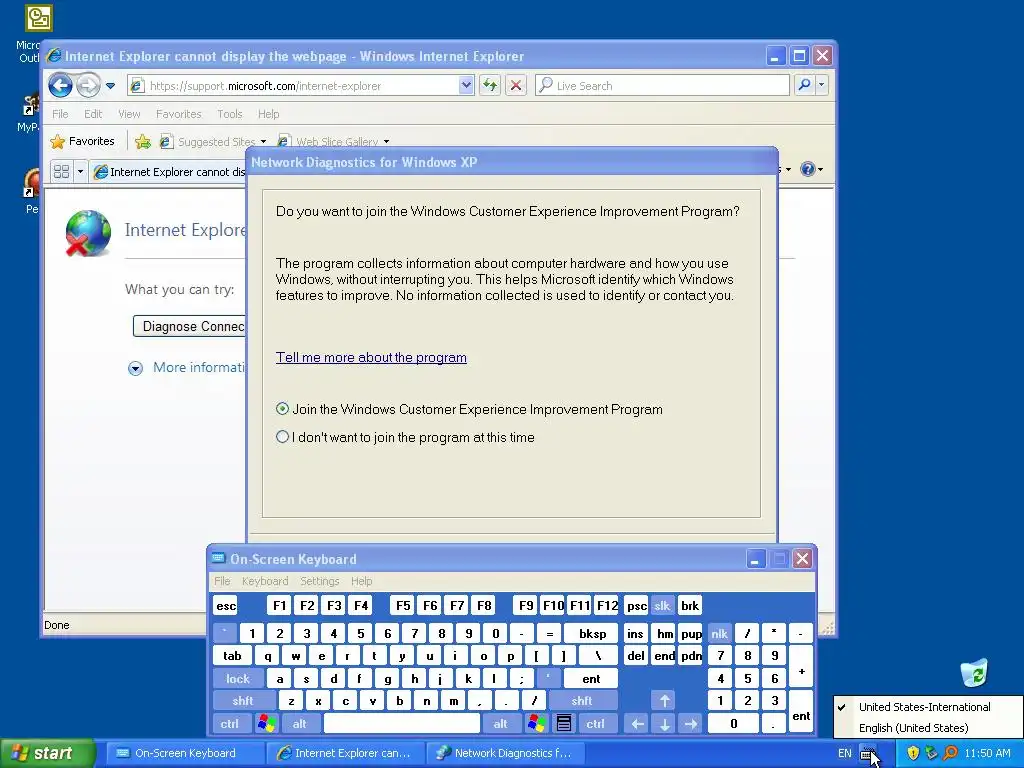Click the psc print screen key
This screenshot has height=768, width=1024.
coord(636,606)
